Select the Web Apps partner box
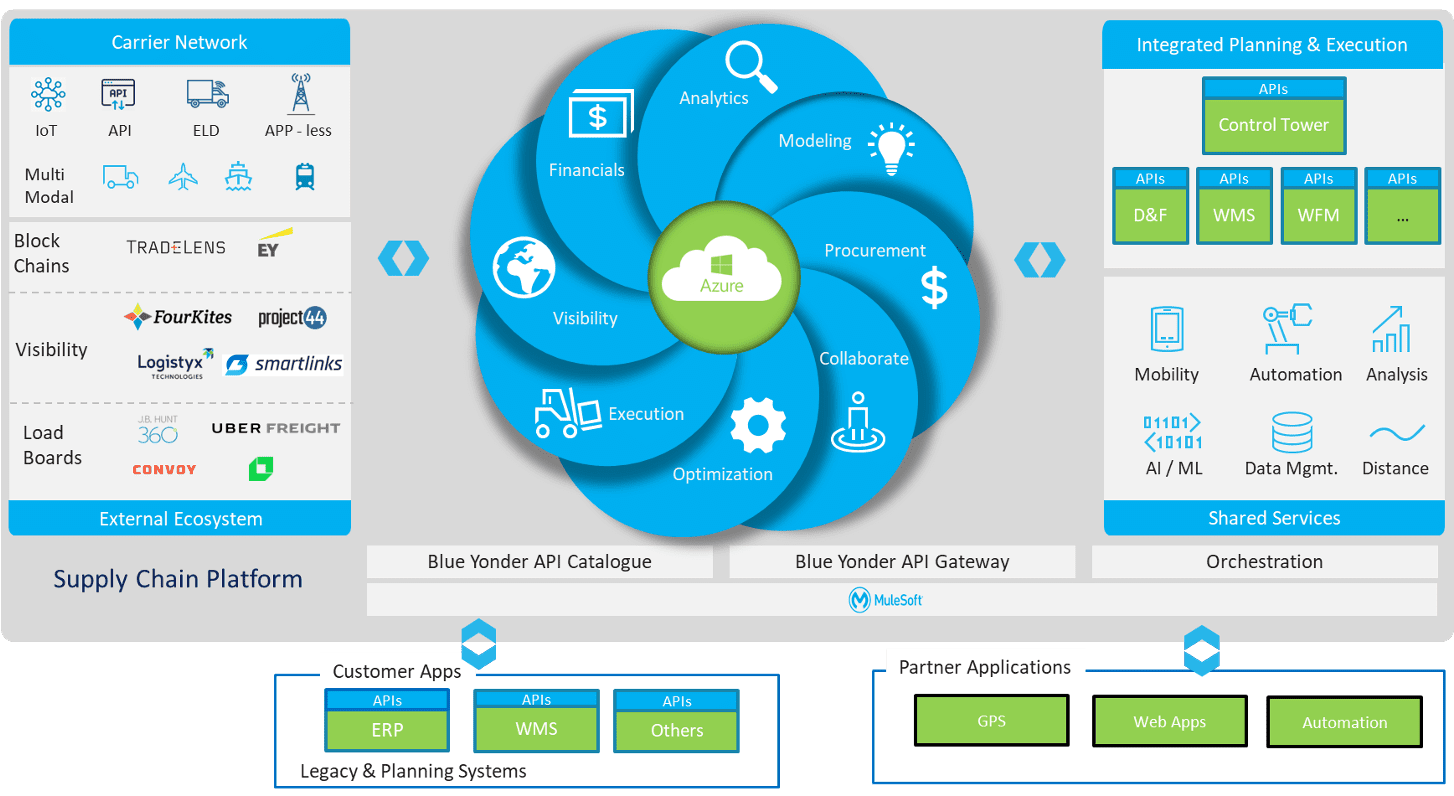Image resolution: width=1454 pixels, height=796 pixels. pyautogui.click(x=1169, y=721)
